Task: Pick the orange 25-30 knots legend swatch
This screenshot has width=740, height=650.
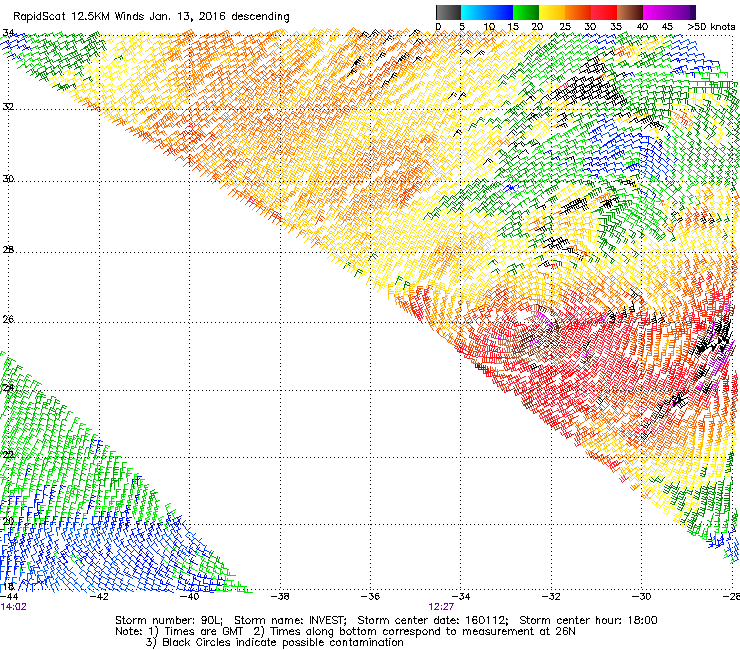Action: click(x=578, y=12)
